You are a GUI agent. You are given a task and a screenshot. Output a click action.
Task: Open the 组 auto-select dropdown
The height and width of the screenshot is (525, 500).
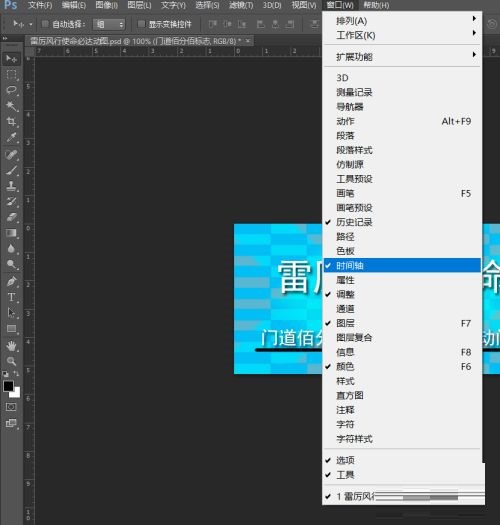(x=109, y=24)
